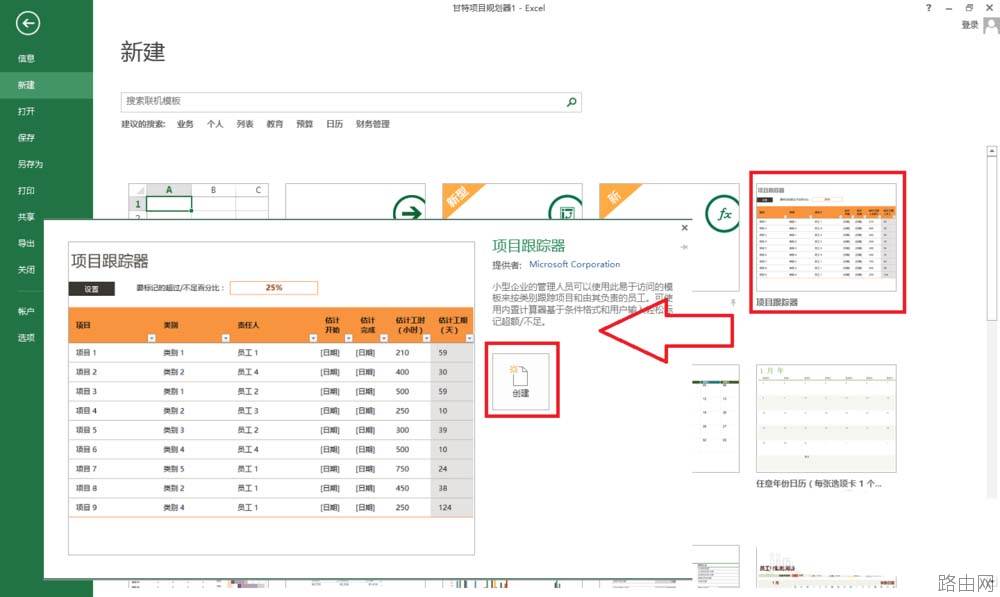Click the cell '项目 1' in preview
This screenshot has width=1000, height=597.
pyautogui.click(x=86, y=353)
